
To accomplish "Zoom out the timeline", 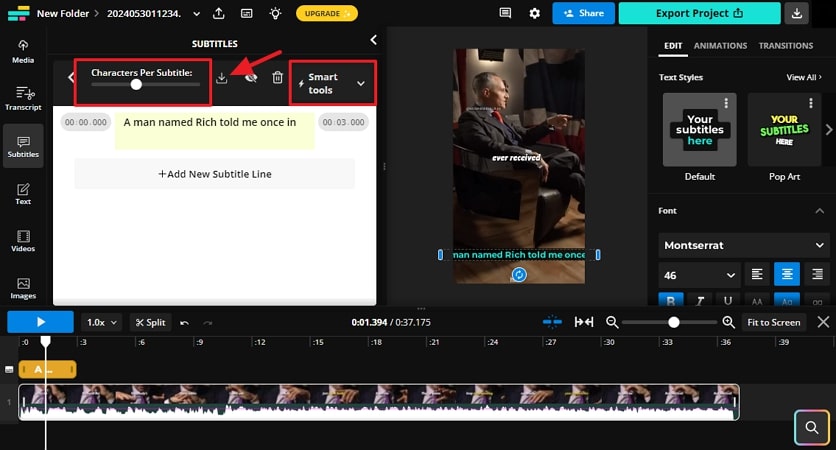I will tap(612, 322).
